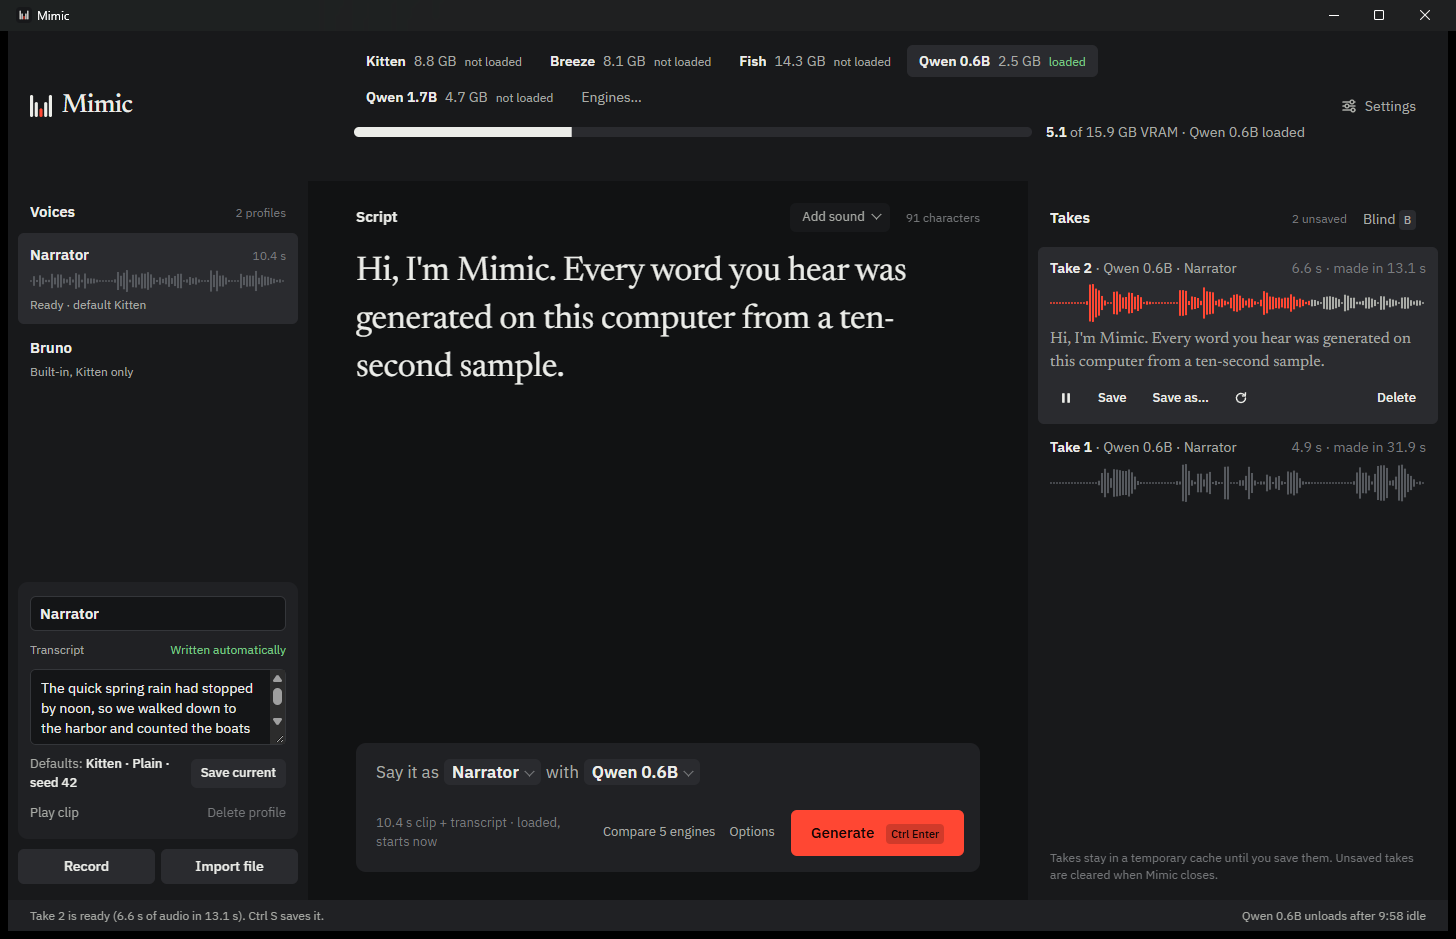The image size is (1456, 939).
Task: Choose Save as... for Take 2
Action: (1180, 398)
